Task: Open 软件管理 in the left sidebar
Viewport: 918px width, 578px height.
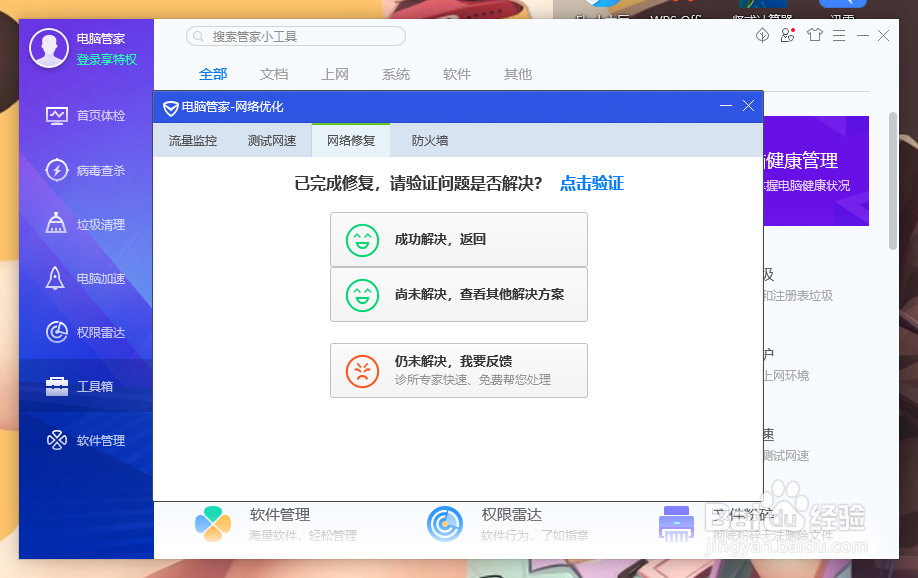Action: (x=86, y=440)
